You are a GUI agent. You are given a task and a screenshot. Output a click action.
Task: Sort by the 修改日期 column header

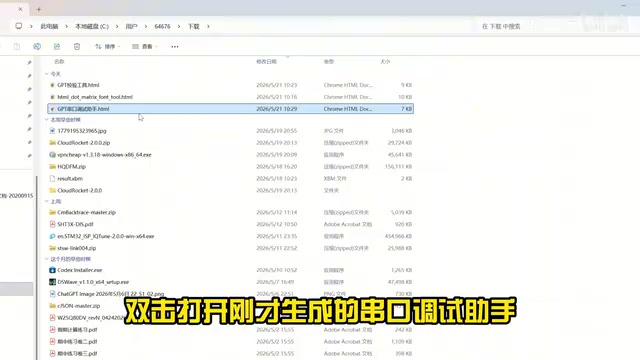coord(267,62)
